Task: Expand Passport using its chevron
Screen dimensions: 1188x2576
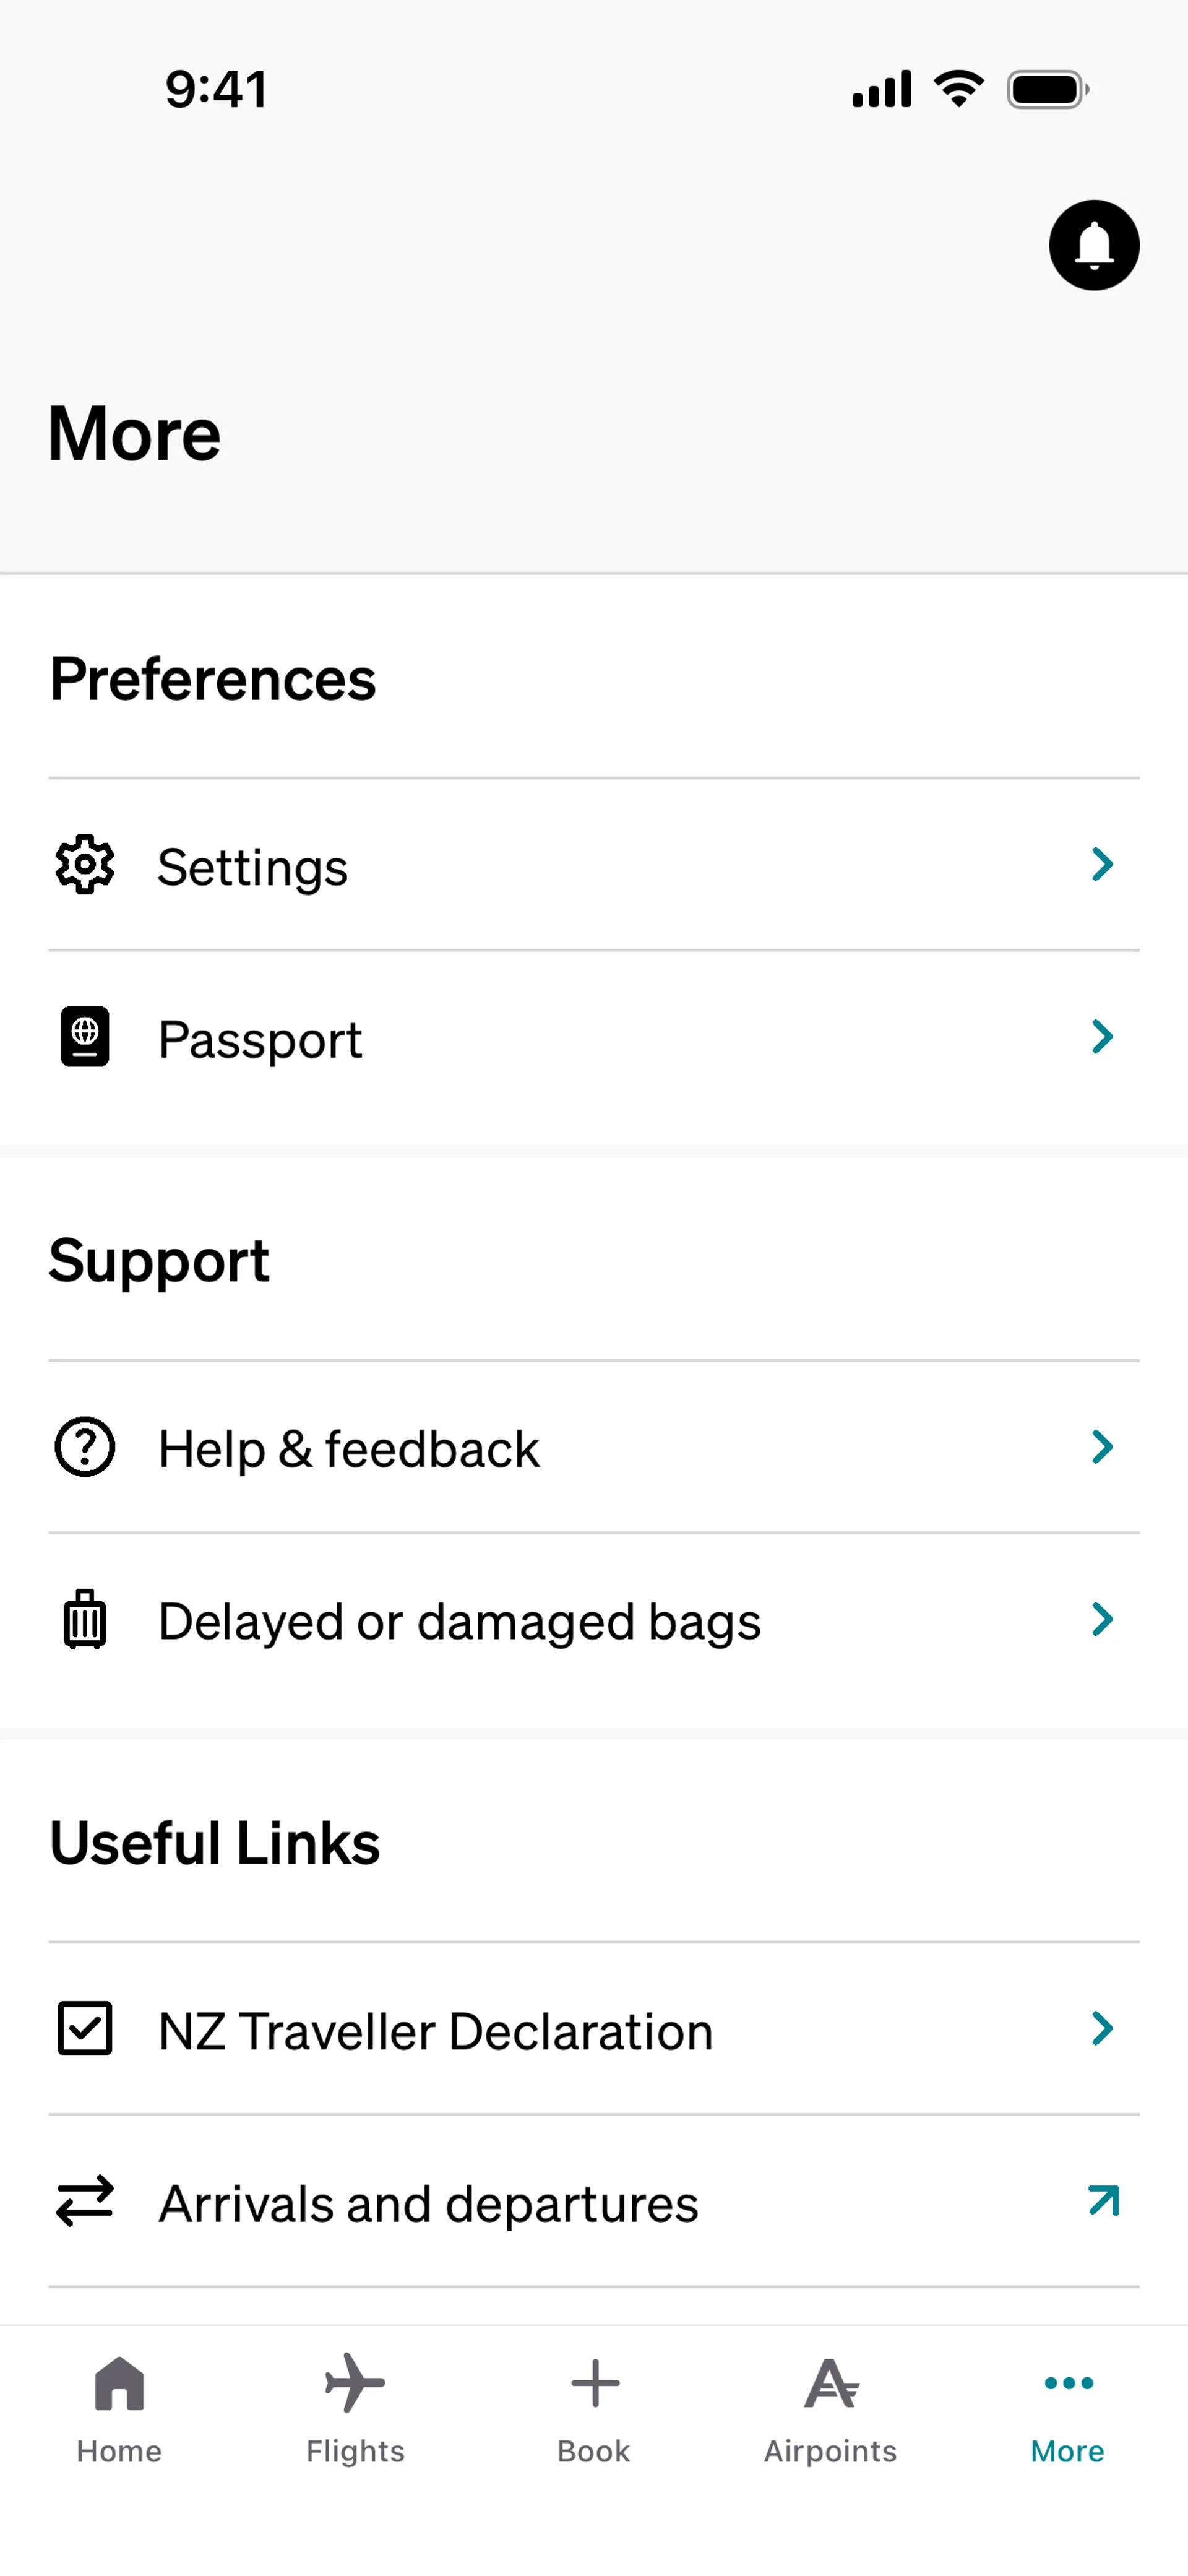Action: click(1102, 1037)
